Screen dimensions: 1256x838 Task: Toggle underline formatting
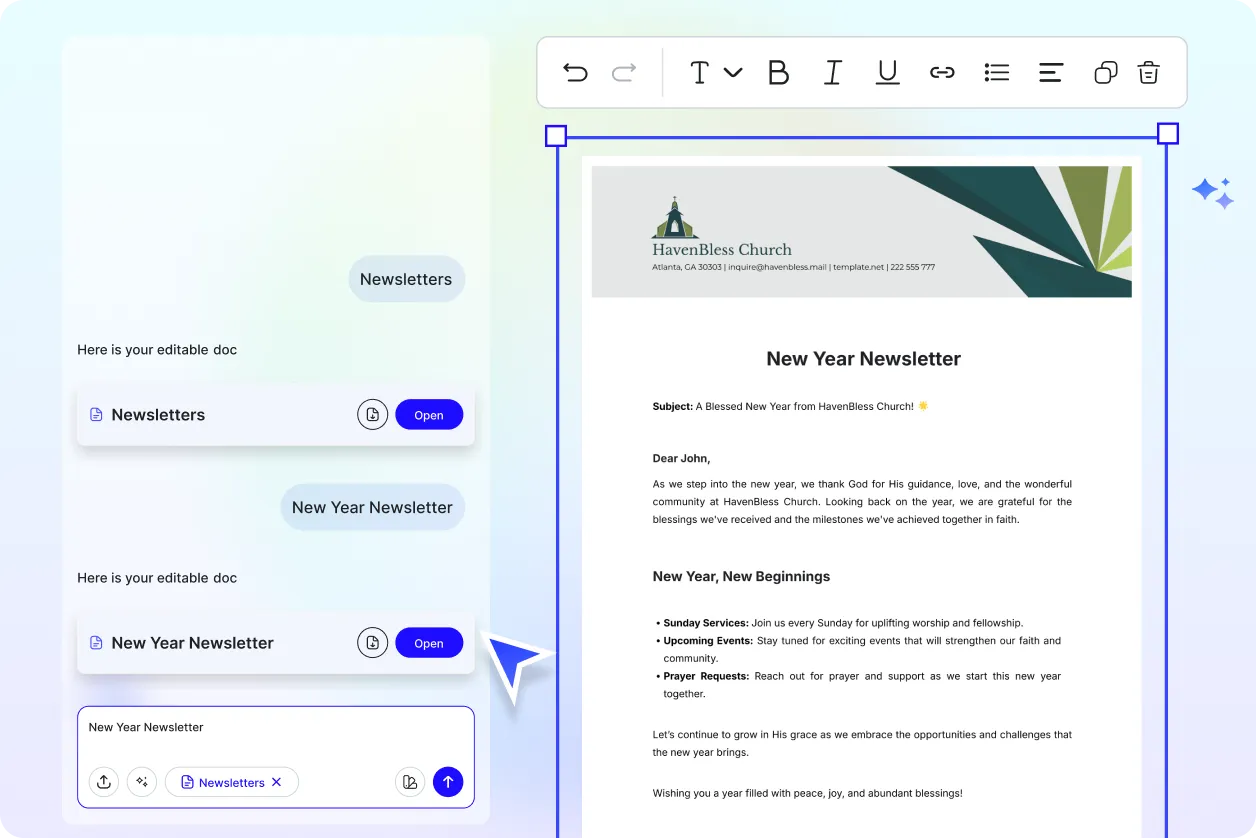click(887, 72)
